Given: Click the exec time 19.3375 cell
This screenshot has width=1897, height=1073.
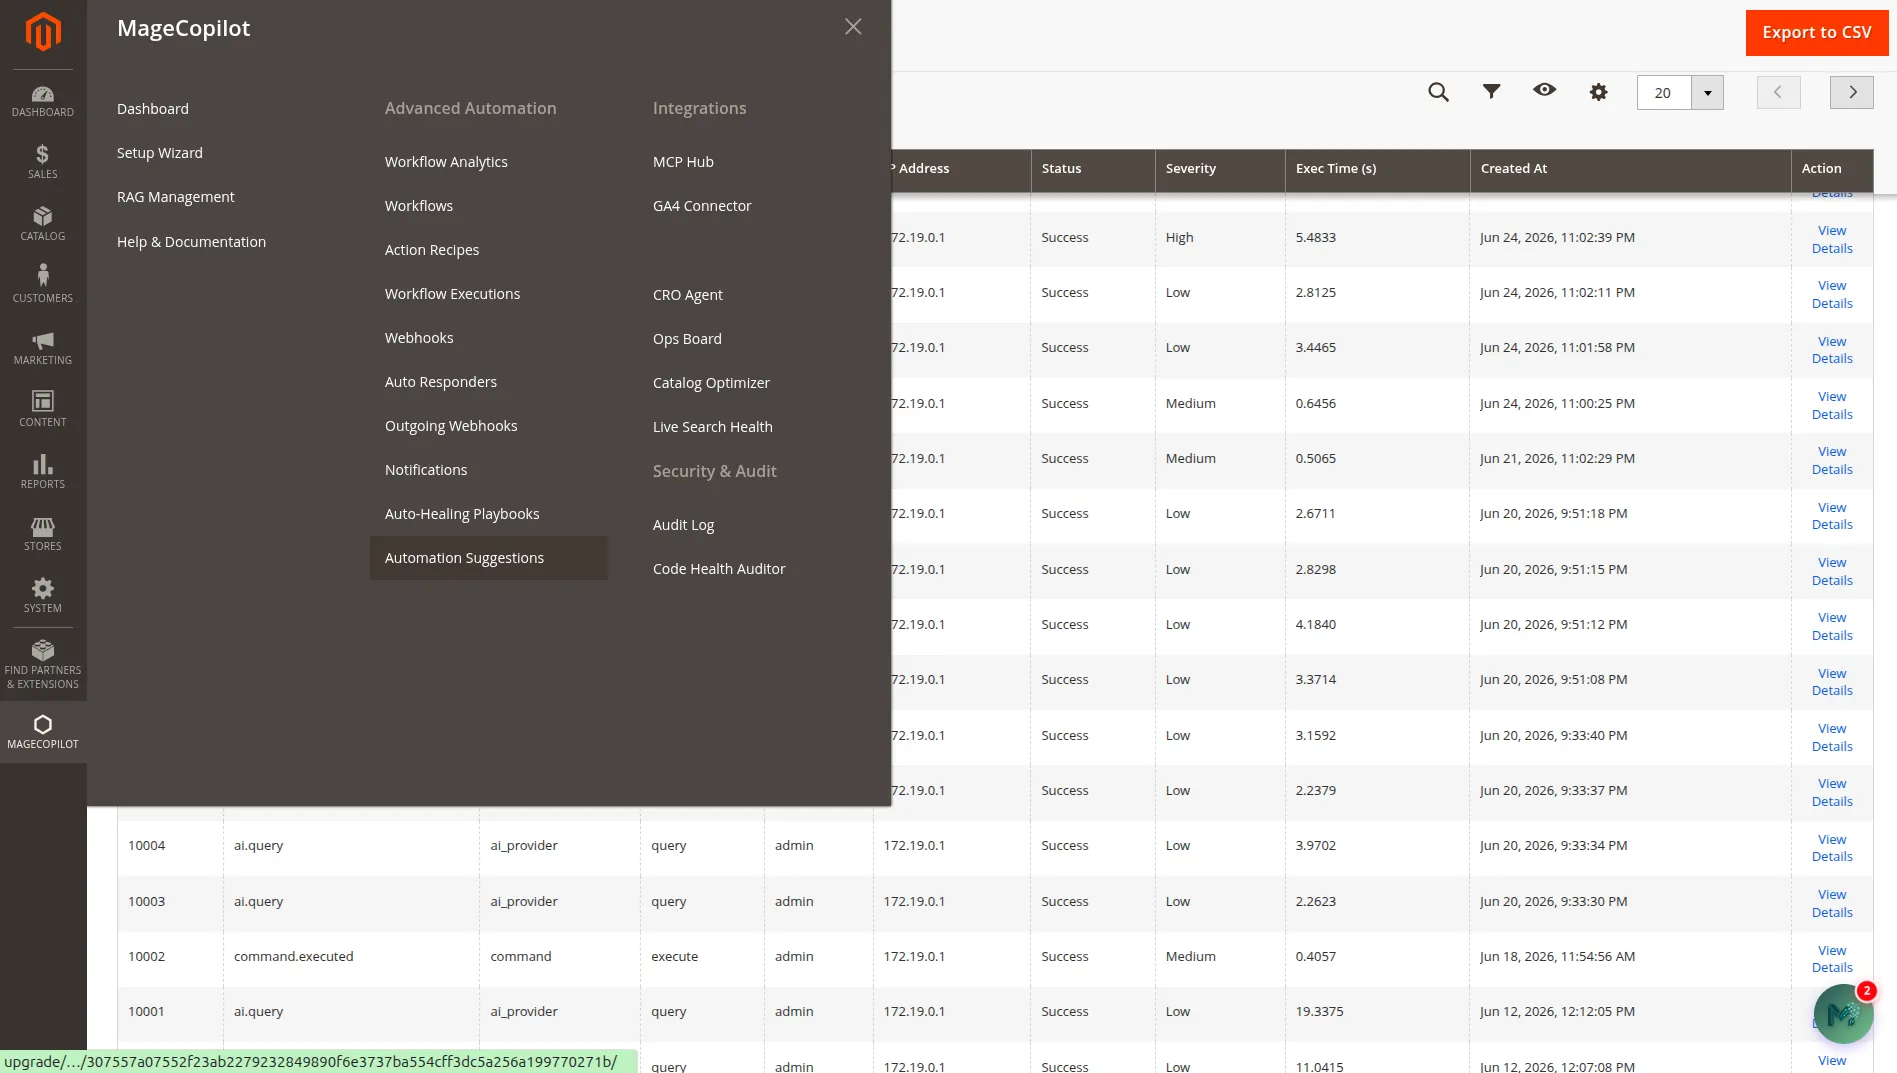Looking at the screenshot, I should click(x=1377, y=1012).
